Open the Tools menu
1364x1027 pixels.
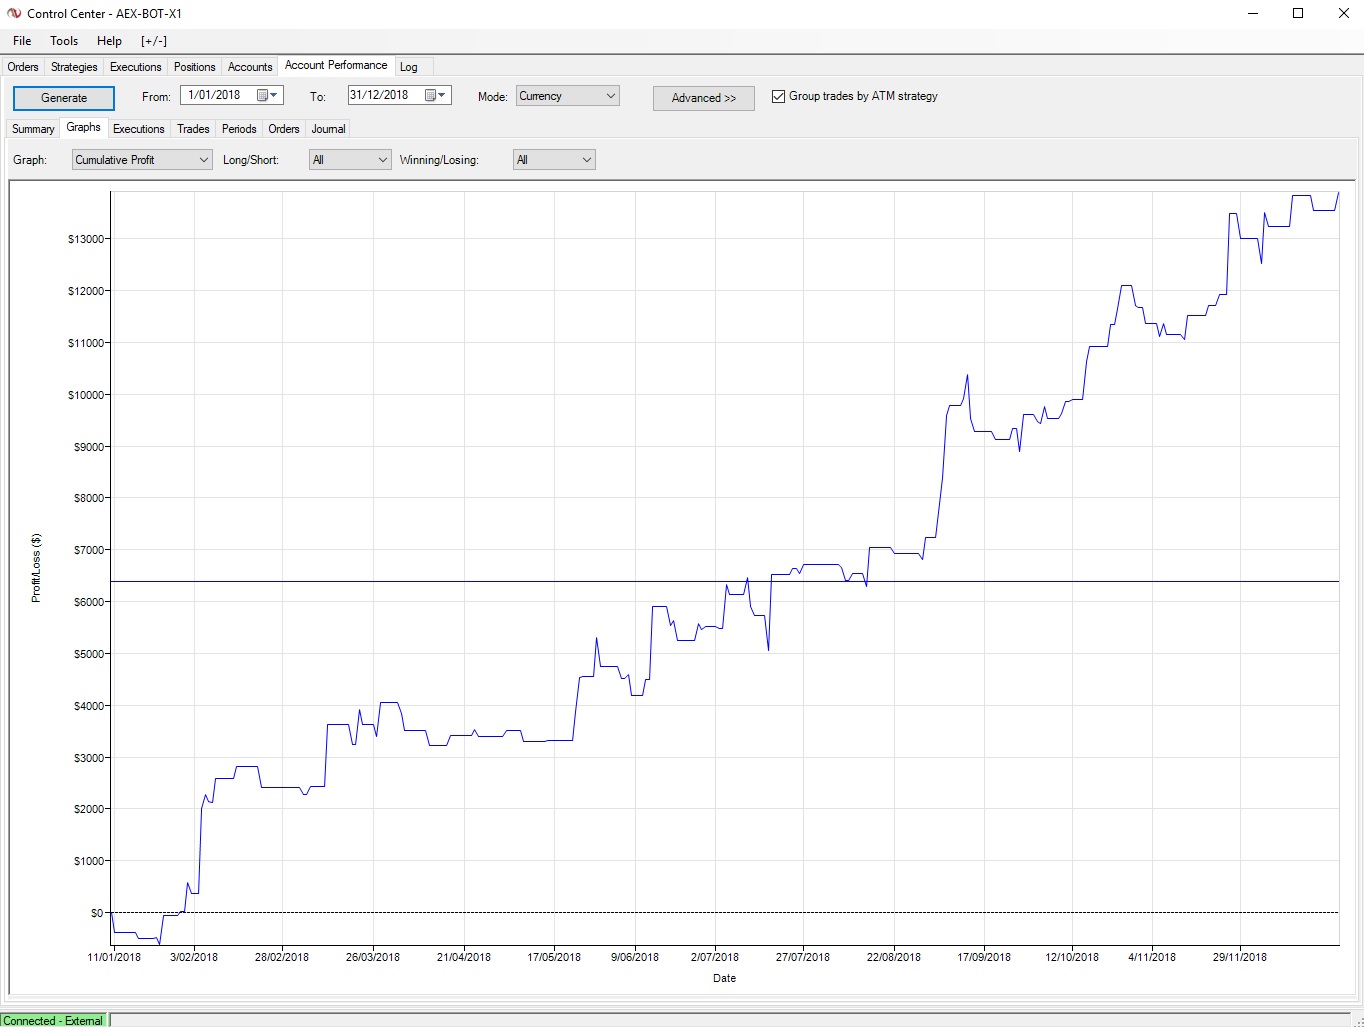point(64,41)
